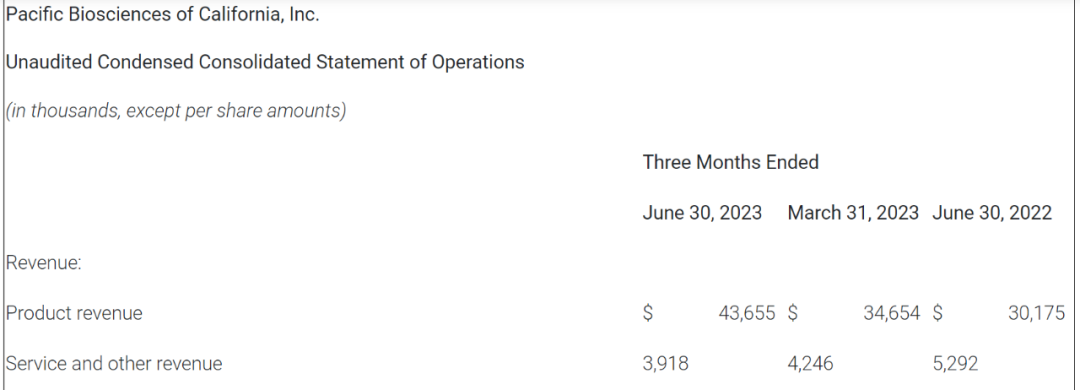
Task: Click dollar sign before 43,655
Action: pyautogui.click(x=648, y=313)
